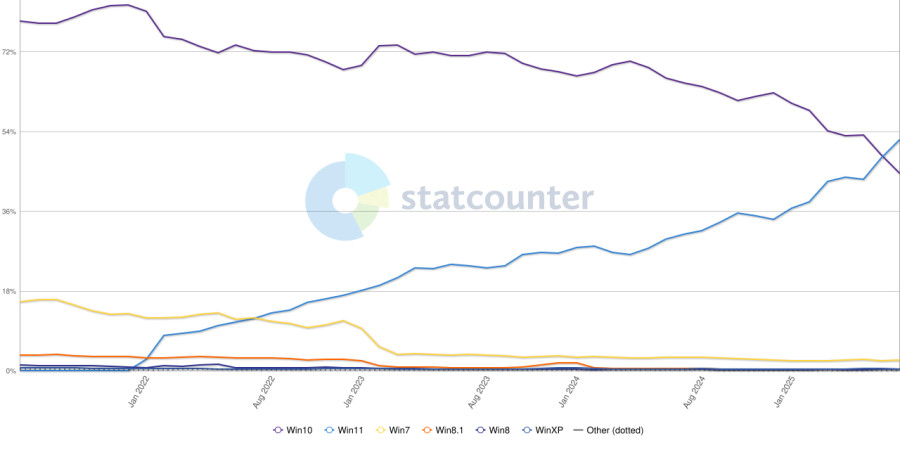Hide the Win7 series via its legend label
This screenshot has height=450, width=900.
pyautogui.click(x=400, y=431)
